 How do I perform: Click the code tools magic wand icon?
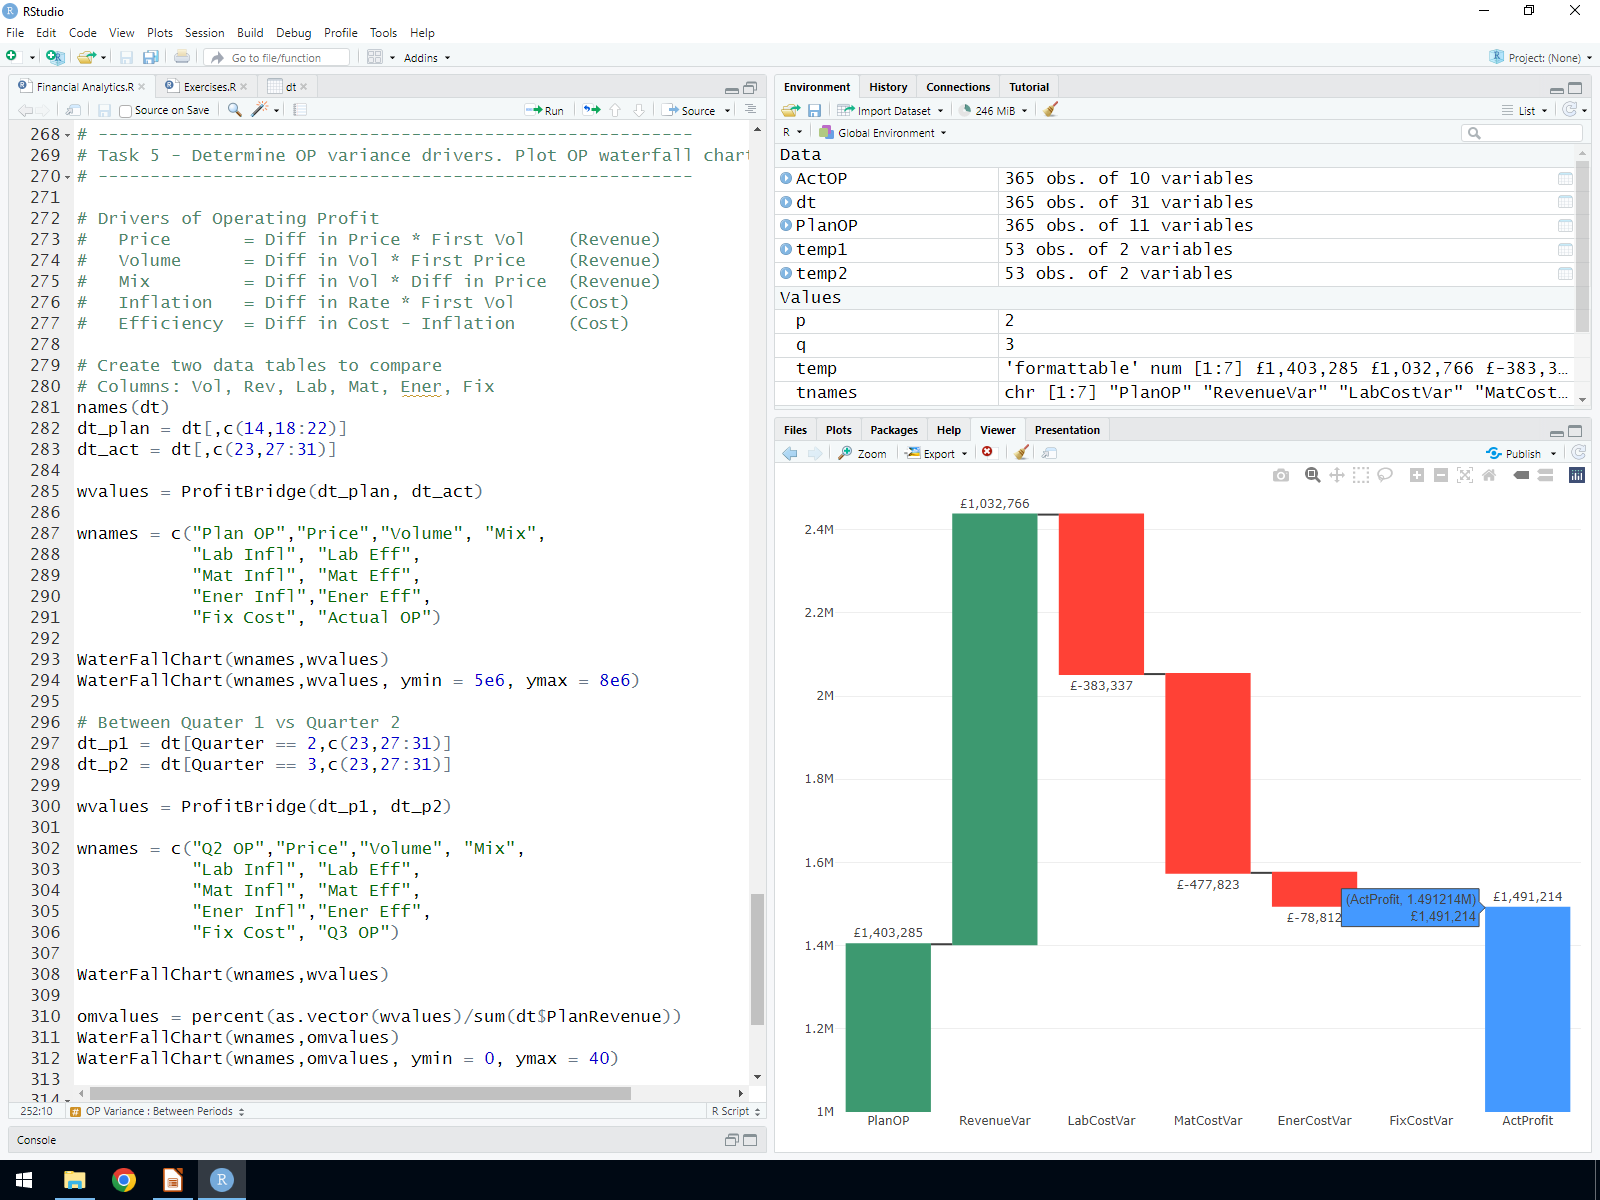pyautogui.click(x=260, y=110)
